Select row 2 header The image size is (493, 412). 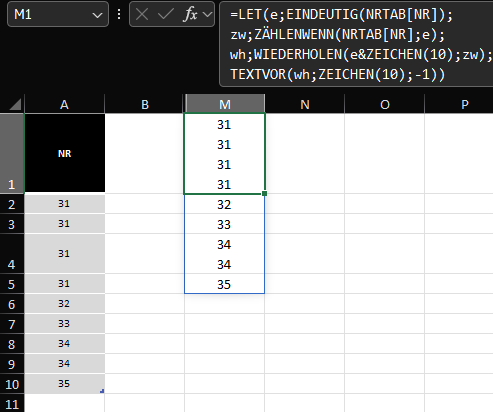click(12, 204)
